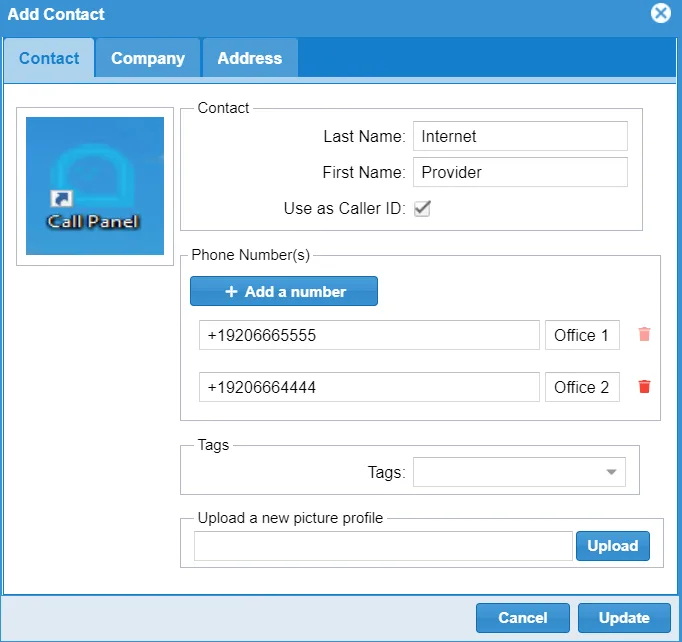682x642 pixels.
Task: Click the Call Panel profile picture
Action: click(95, 186)
